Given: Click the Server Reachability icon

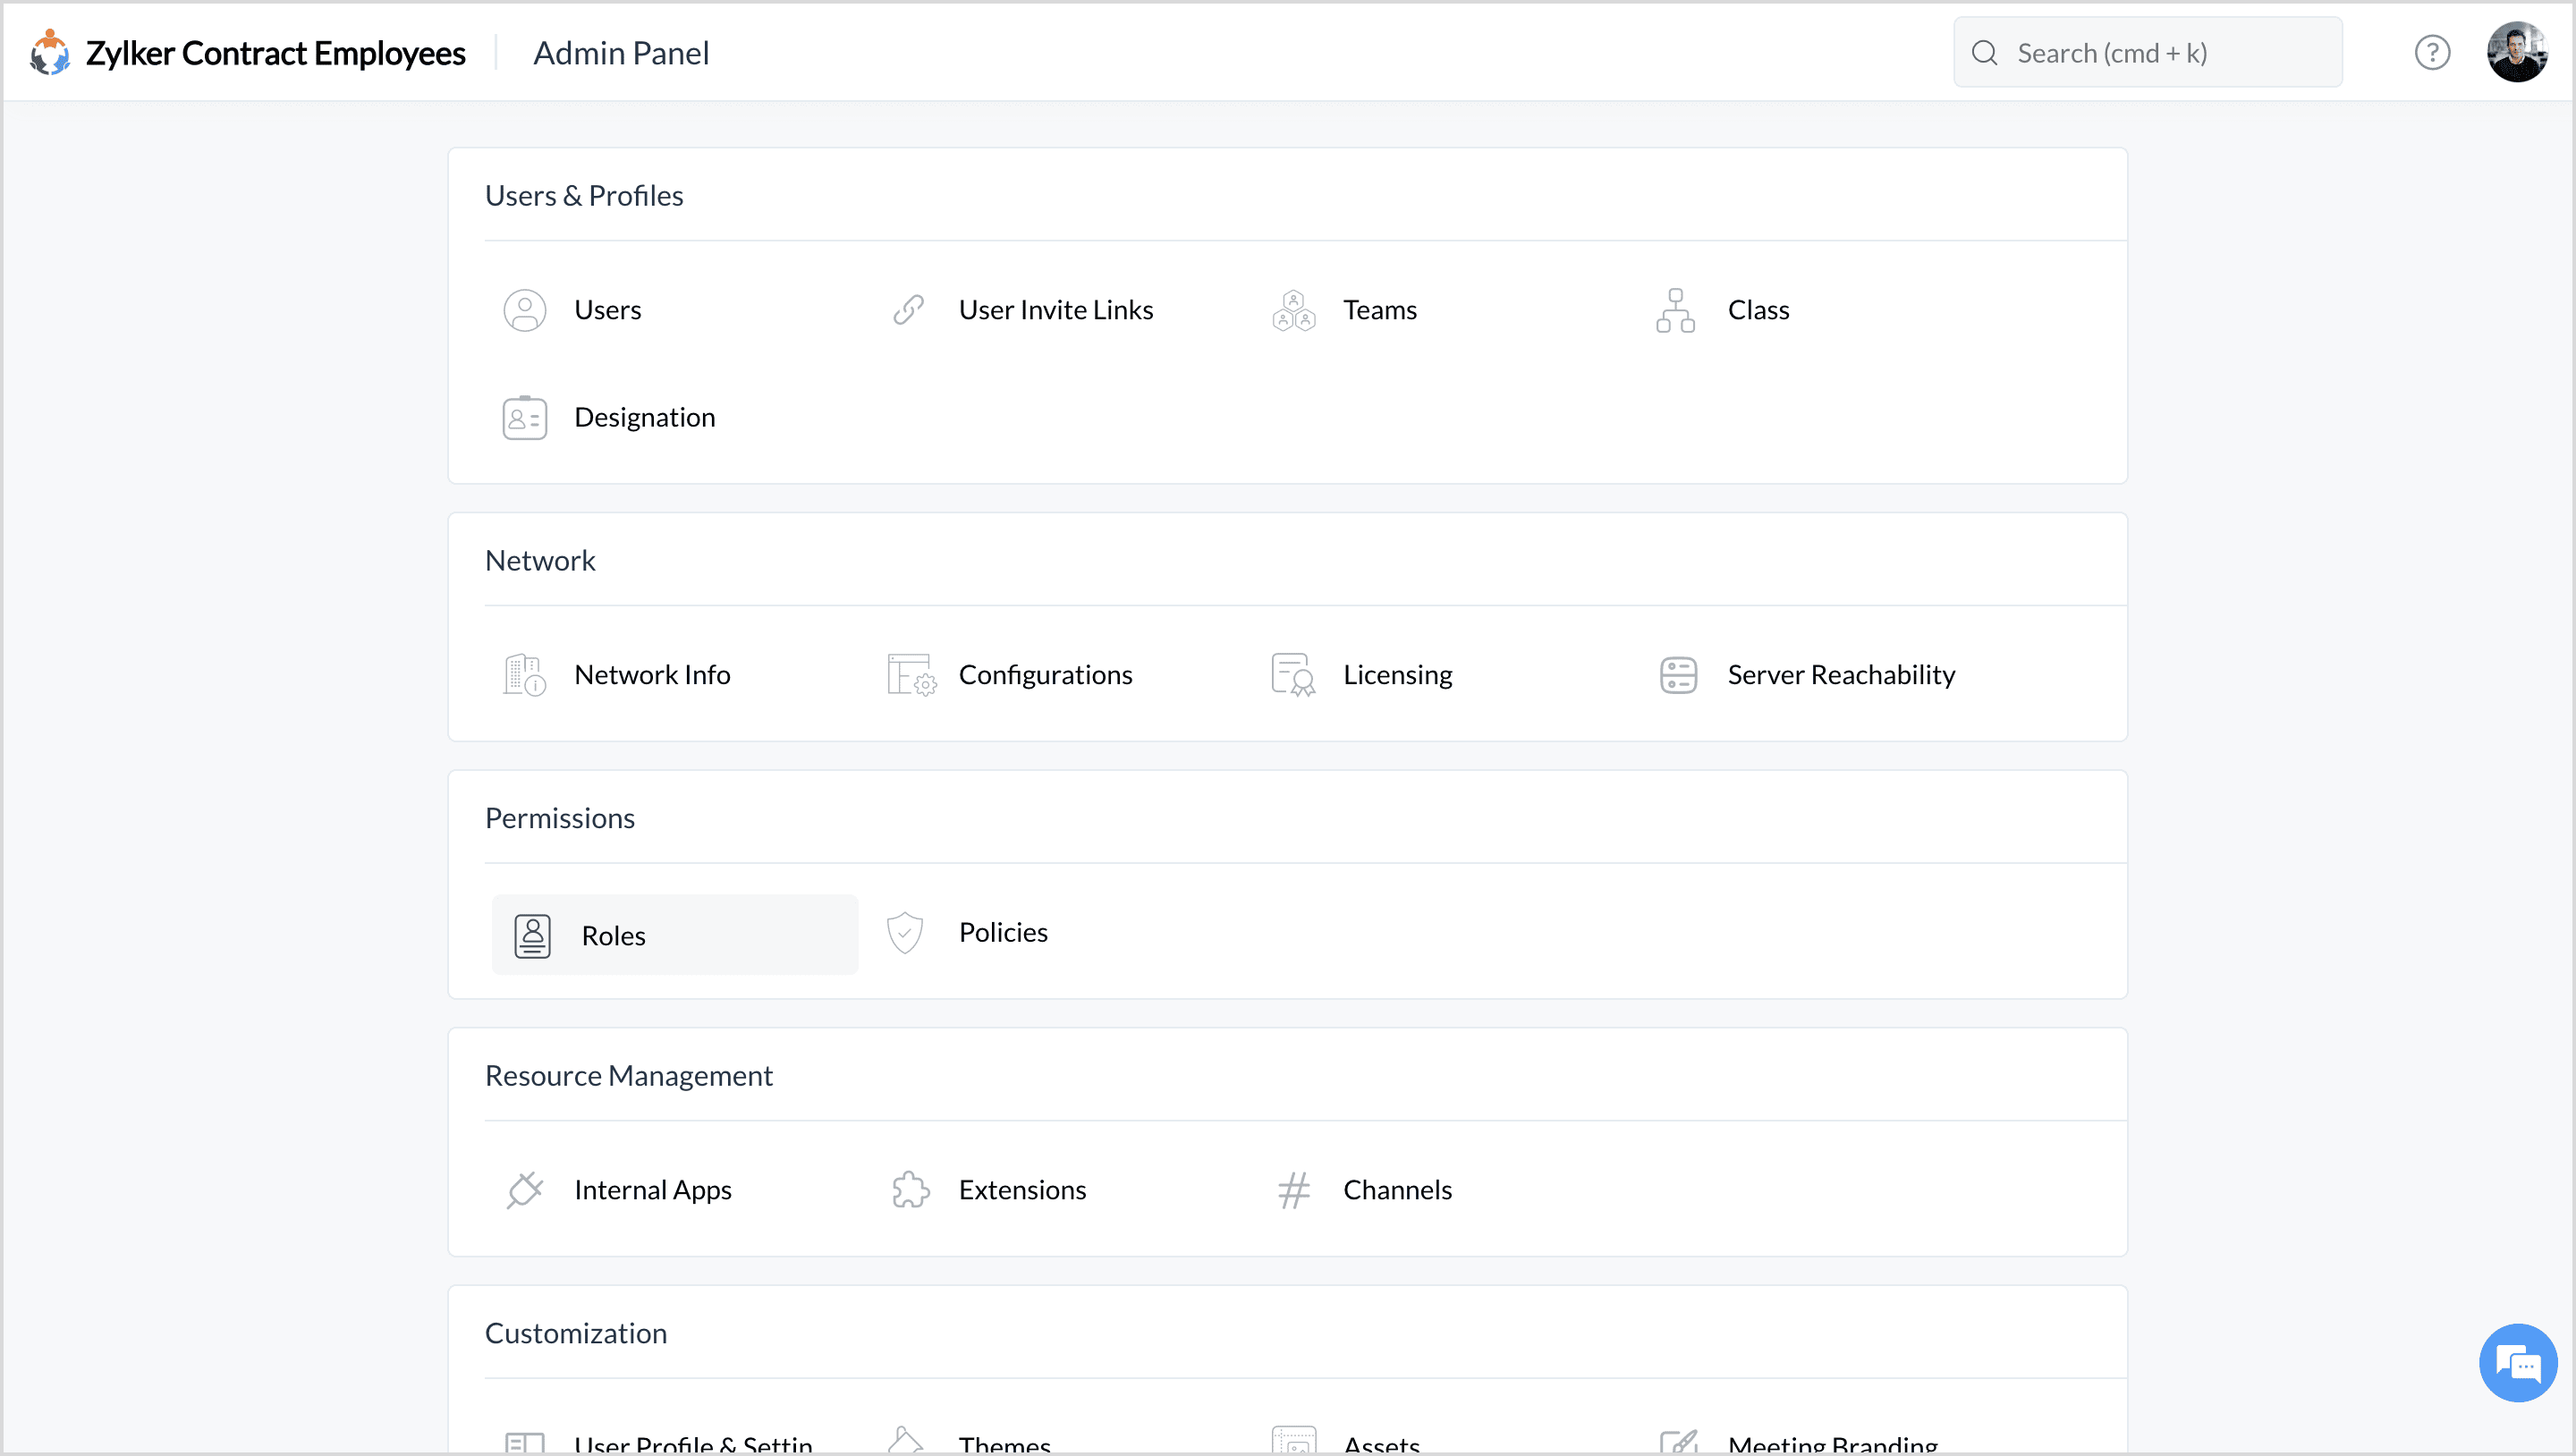Looking at the screenshot, I should (x=1678, y=675).
